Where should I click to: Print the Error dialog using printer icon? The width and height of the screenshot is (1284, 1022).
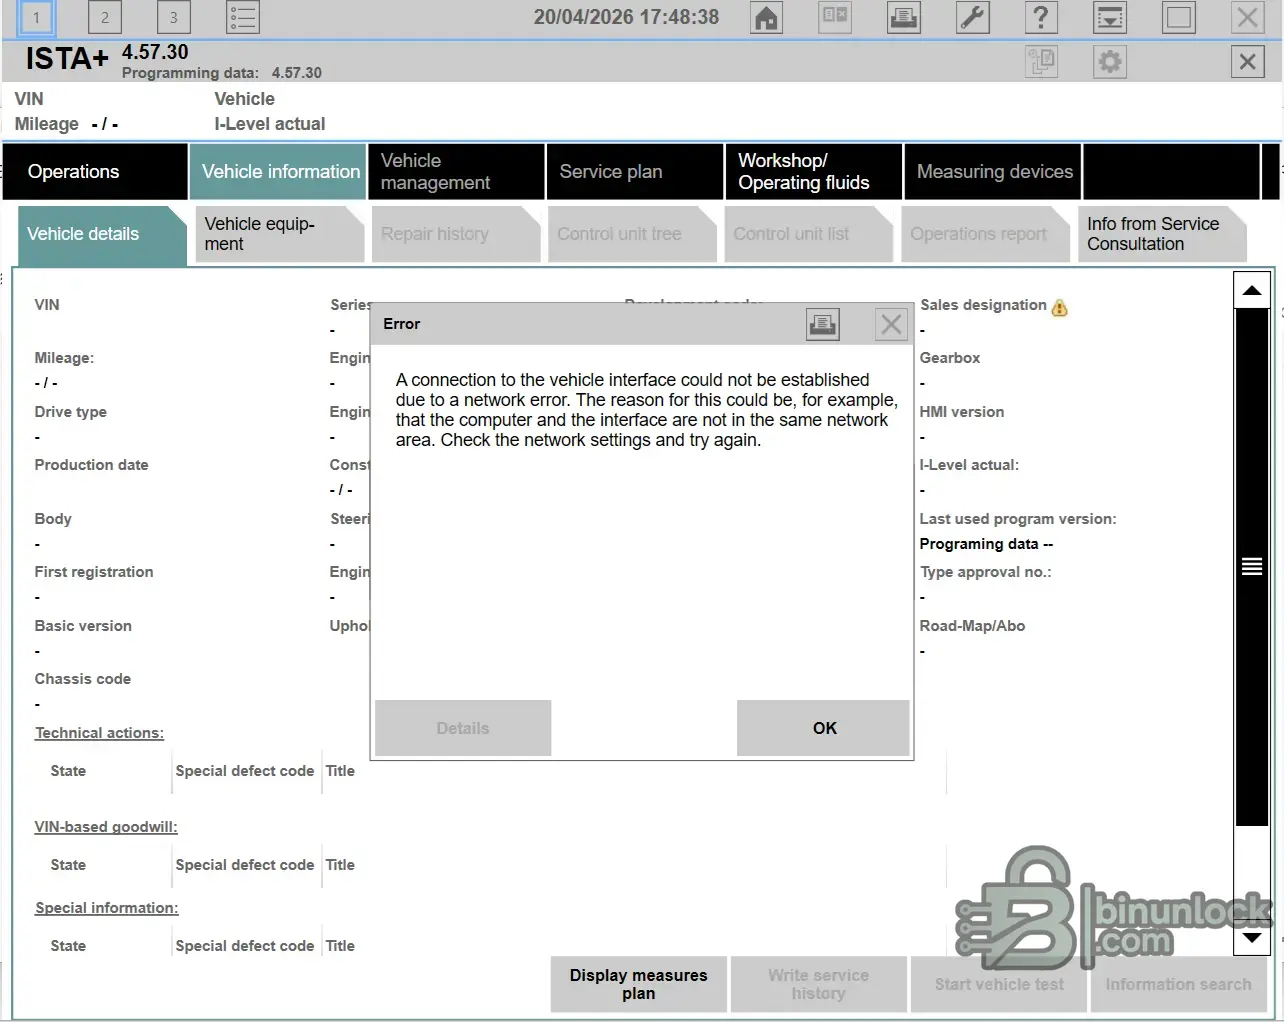[x=822, y=324]
